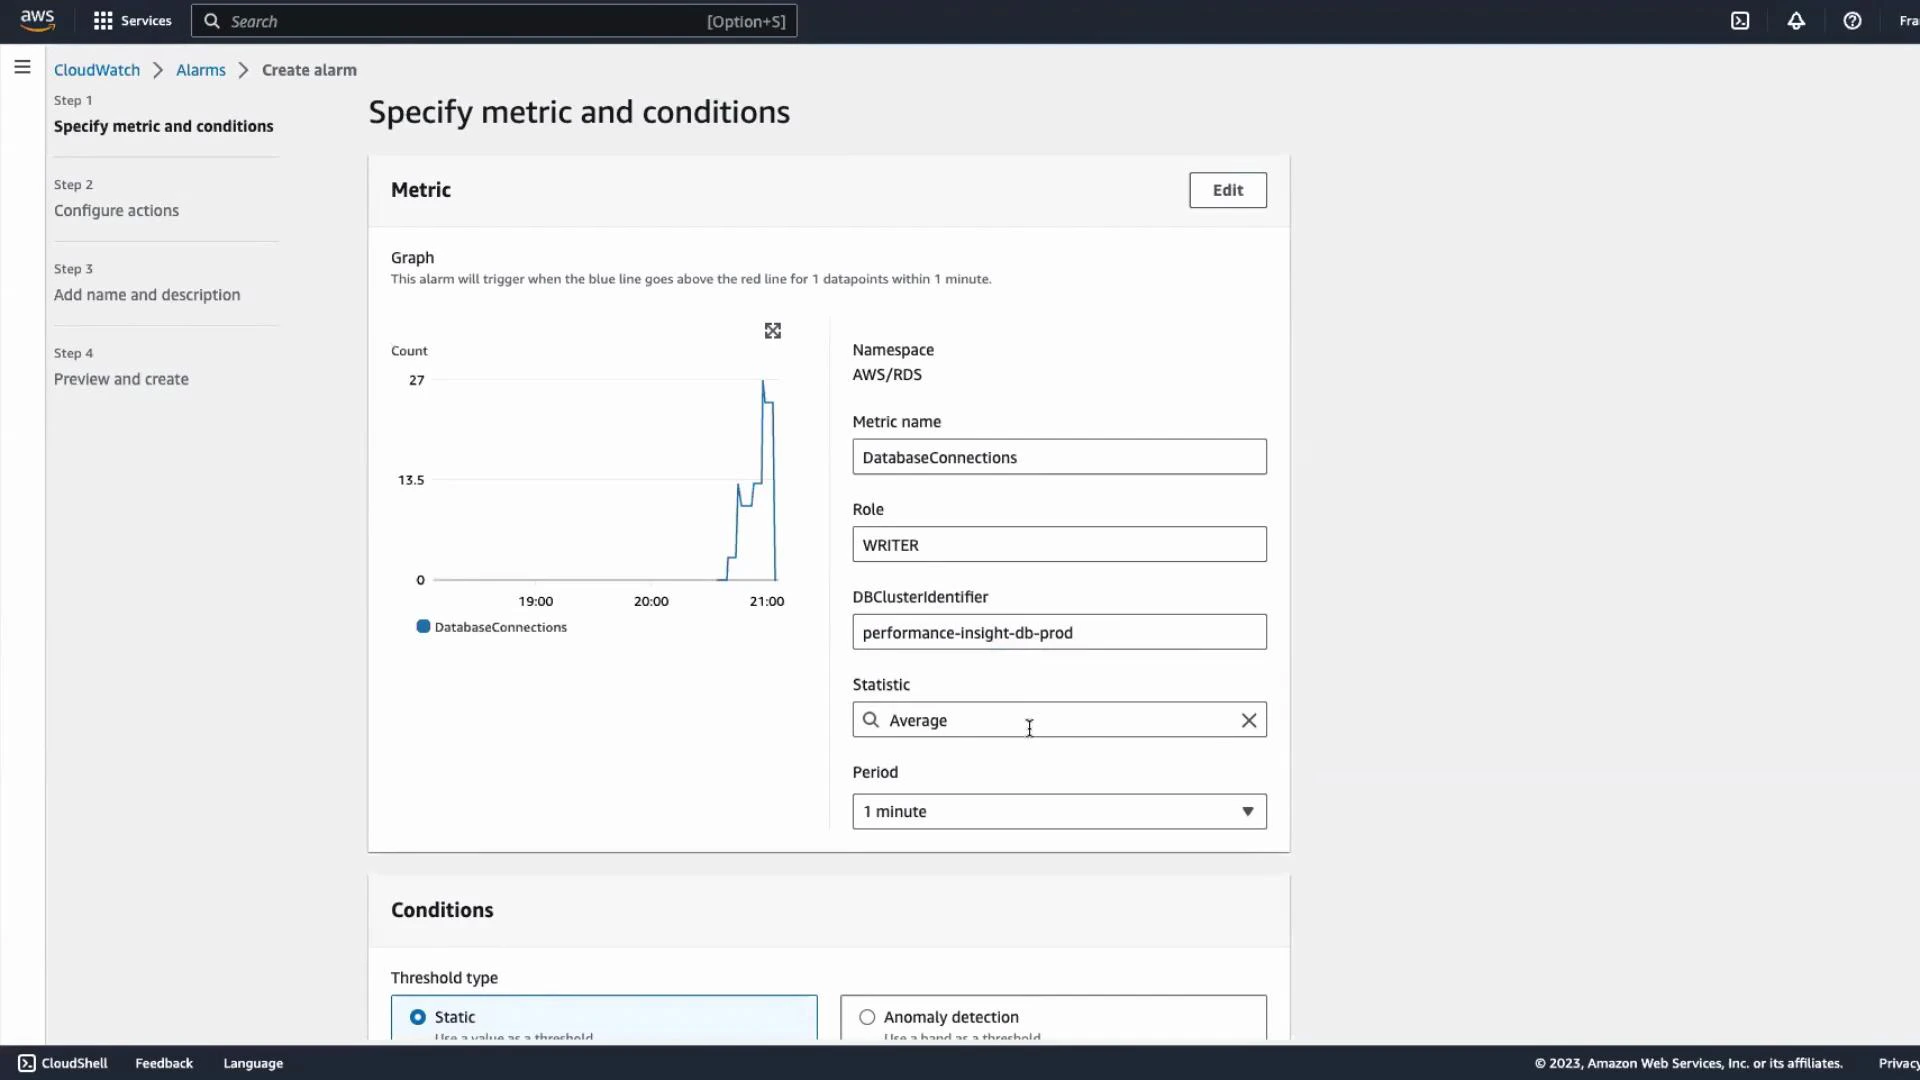The width and height of the screenshot is (1920, 1080).
Task: Toggle the DatabaseConnections legend entry
Action: 491,627
